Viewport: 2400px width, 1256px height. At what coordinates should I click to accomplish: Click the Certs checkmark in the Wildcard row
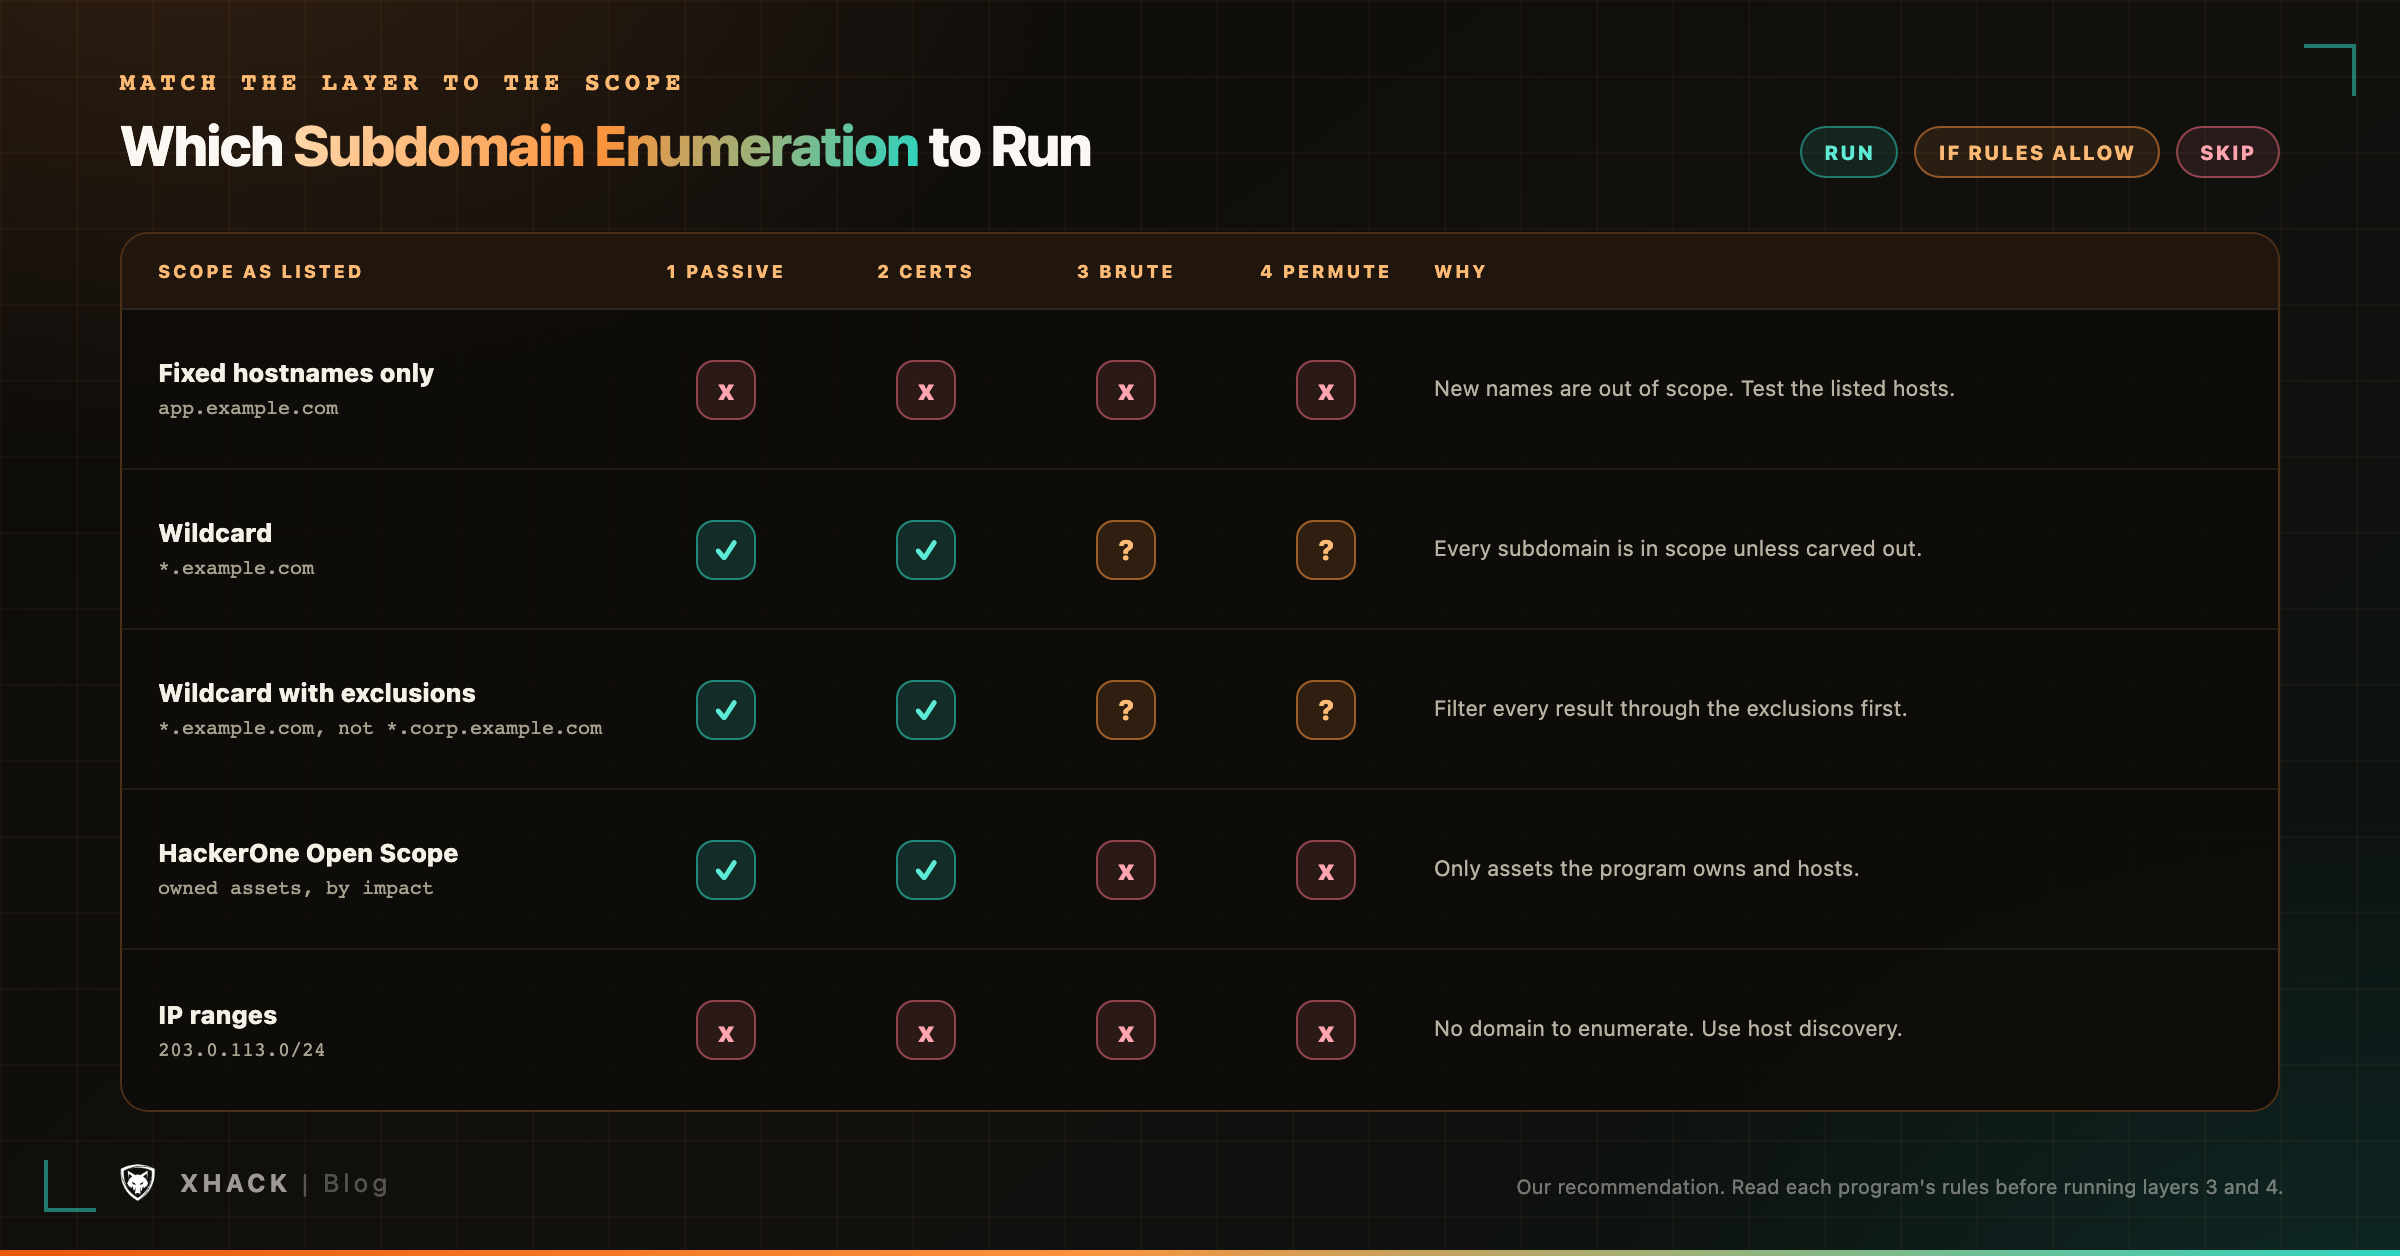point(926,550)
